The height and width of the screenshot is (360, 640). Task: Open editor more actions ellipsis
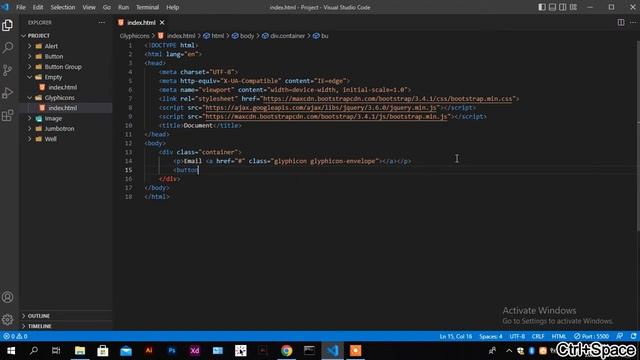click(633, 22)
